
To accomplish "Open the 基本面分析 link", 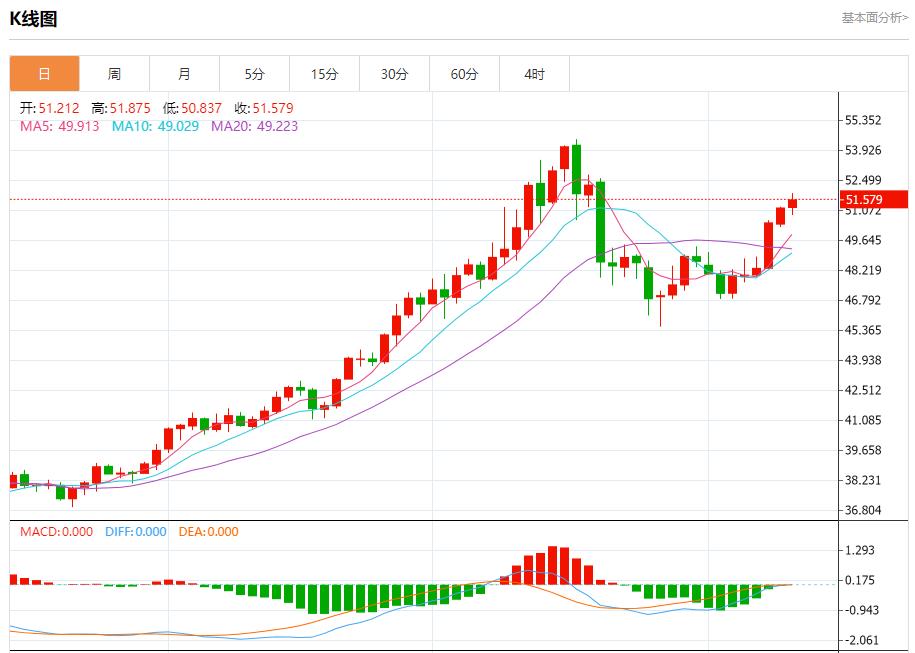I will 874,17.
